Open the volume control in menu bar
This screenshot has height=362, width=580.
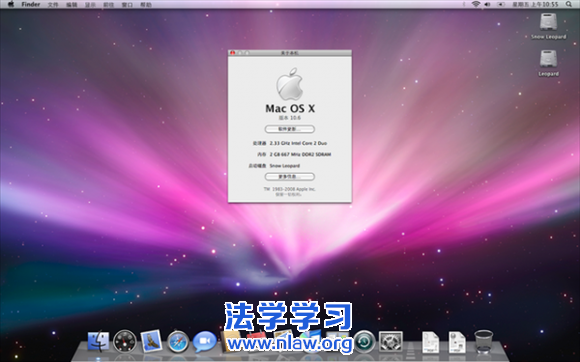click(488, 4)
